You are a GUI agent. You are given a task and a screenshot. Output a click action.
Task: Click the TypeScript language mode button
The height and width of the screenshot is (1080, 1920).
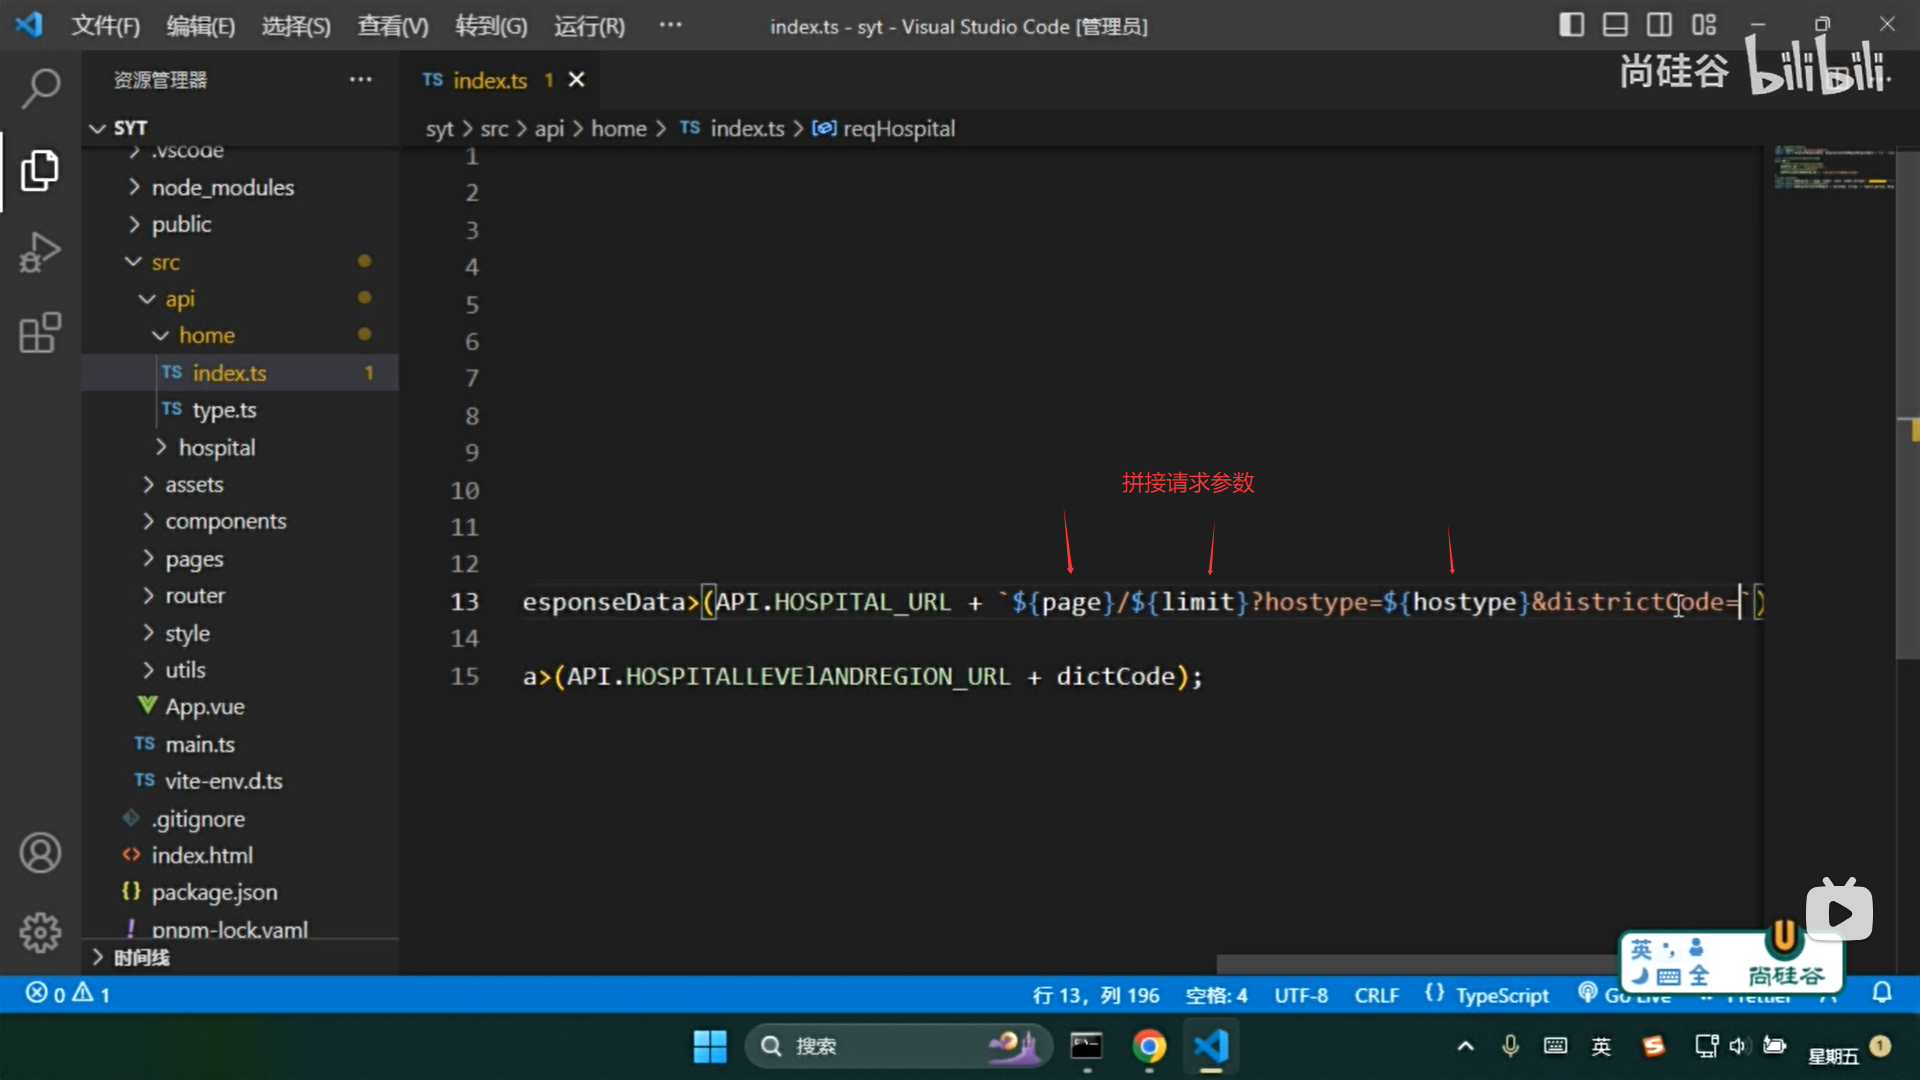(x=1501, y=995)
